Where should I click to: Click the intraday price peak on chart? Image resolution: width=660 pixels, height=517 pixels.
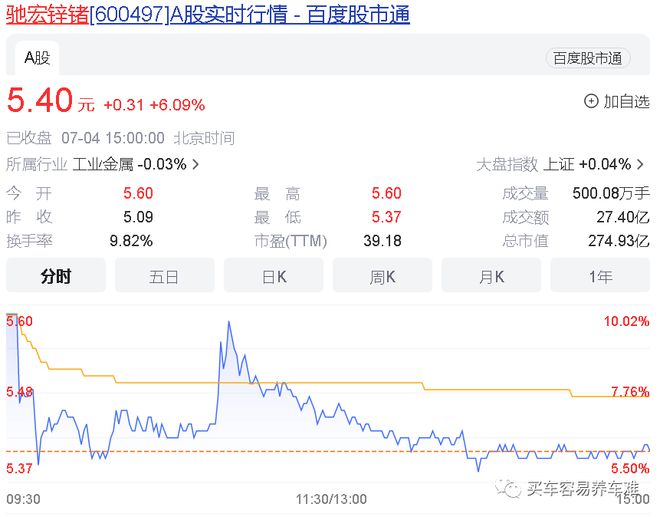tap(229, 322)
